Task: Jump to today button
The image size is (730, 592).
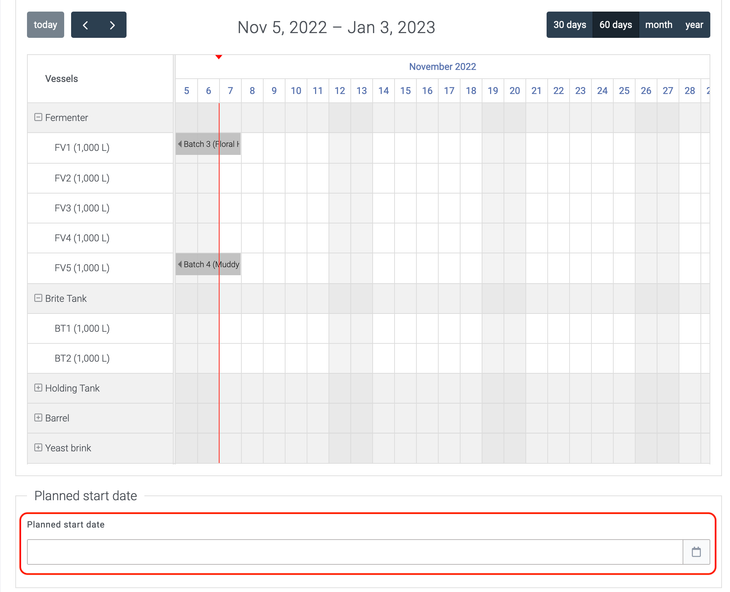Action: (46, 25)
